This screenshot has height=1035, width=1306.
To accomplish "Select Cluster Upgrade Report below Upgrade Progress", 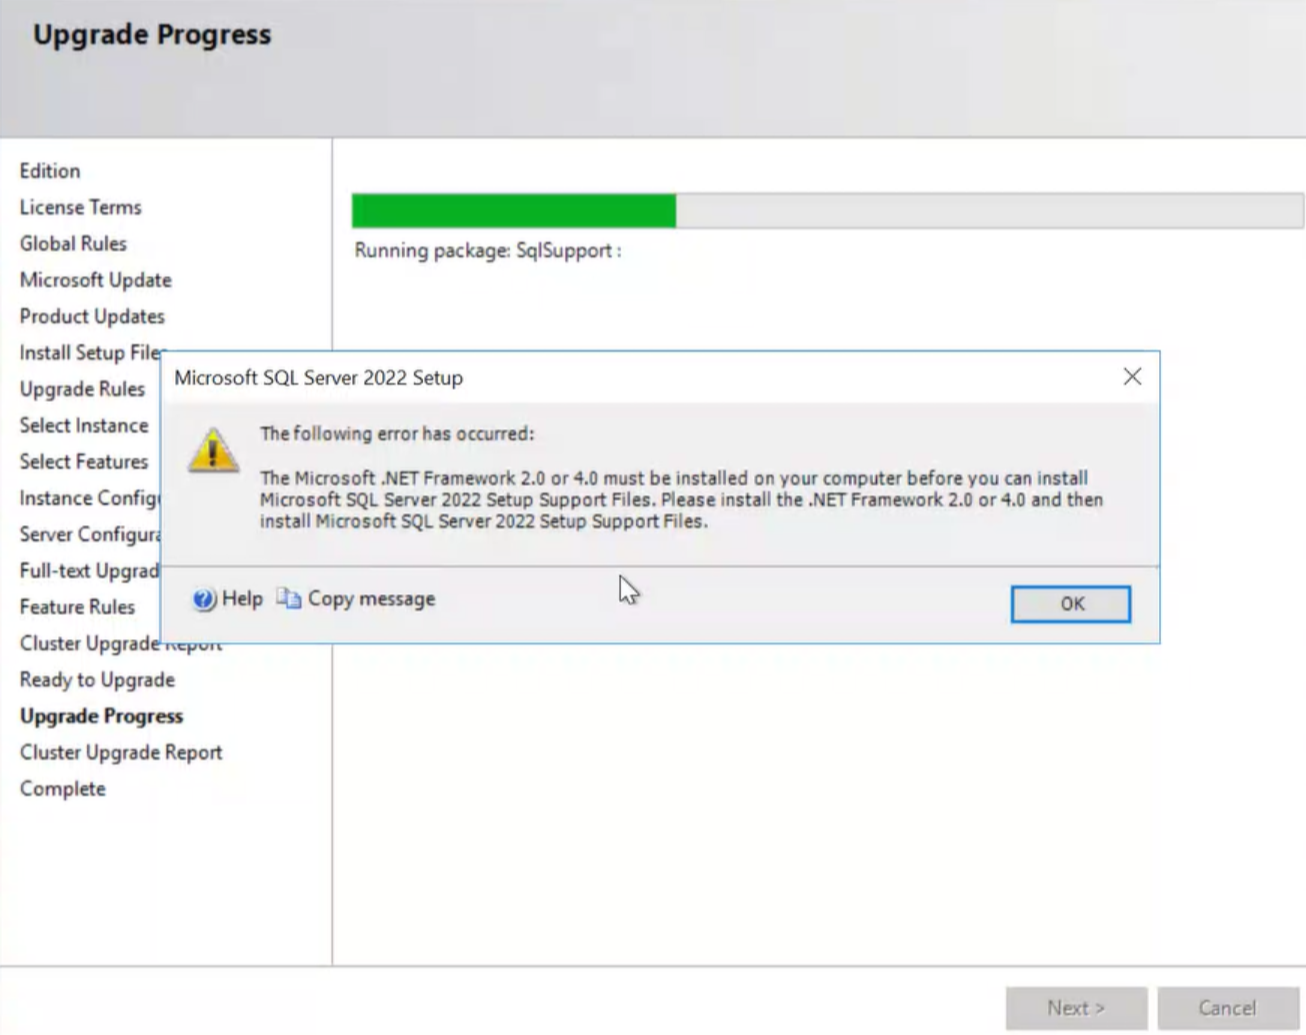I will (121, 752).
